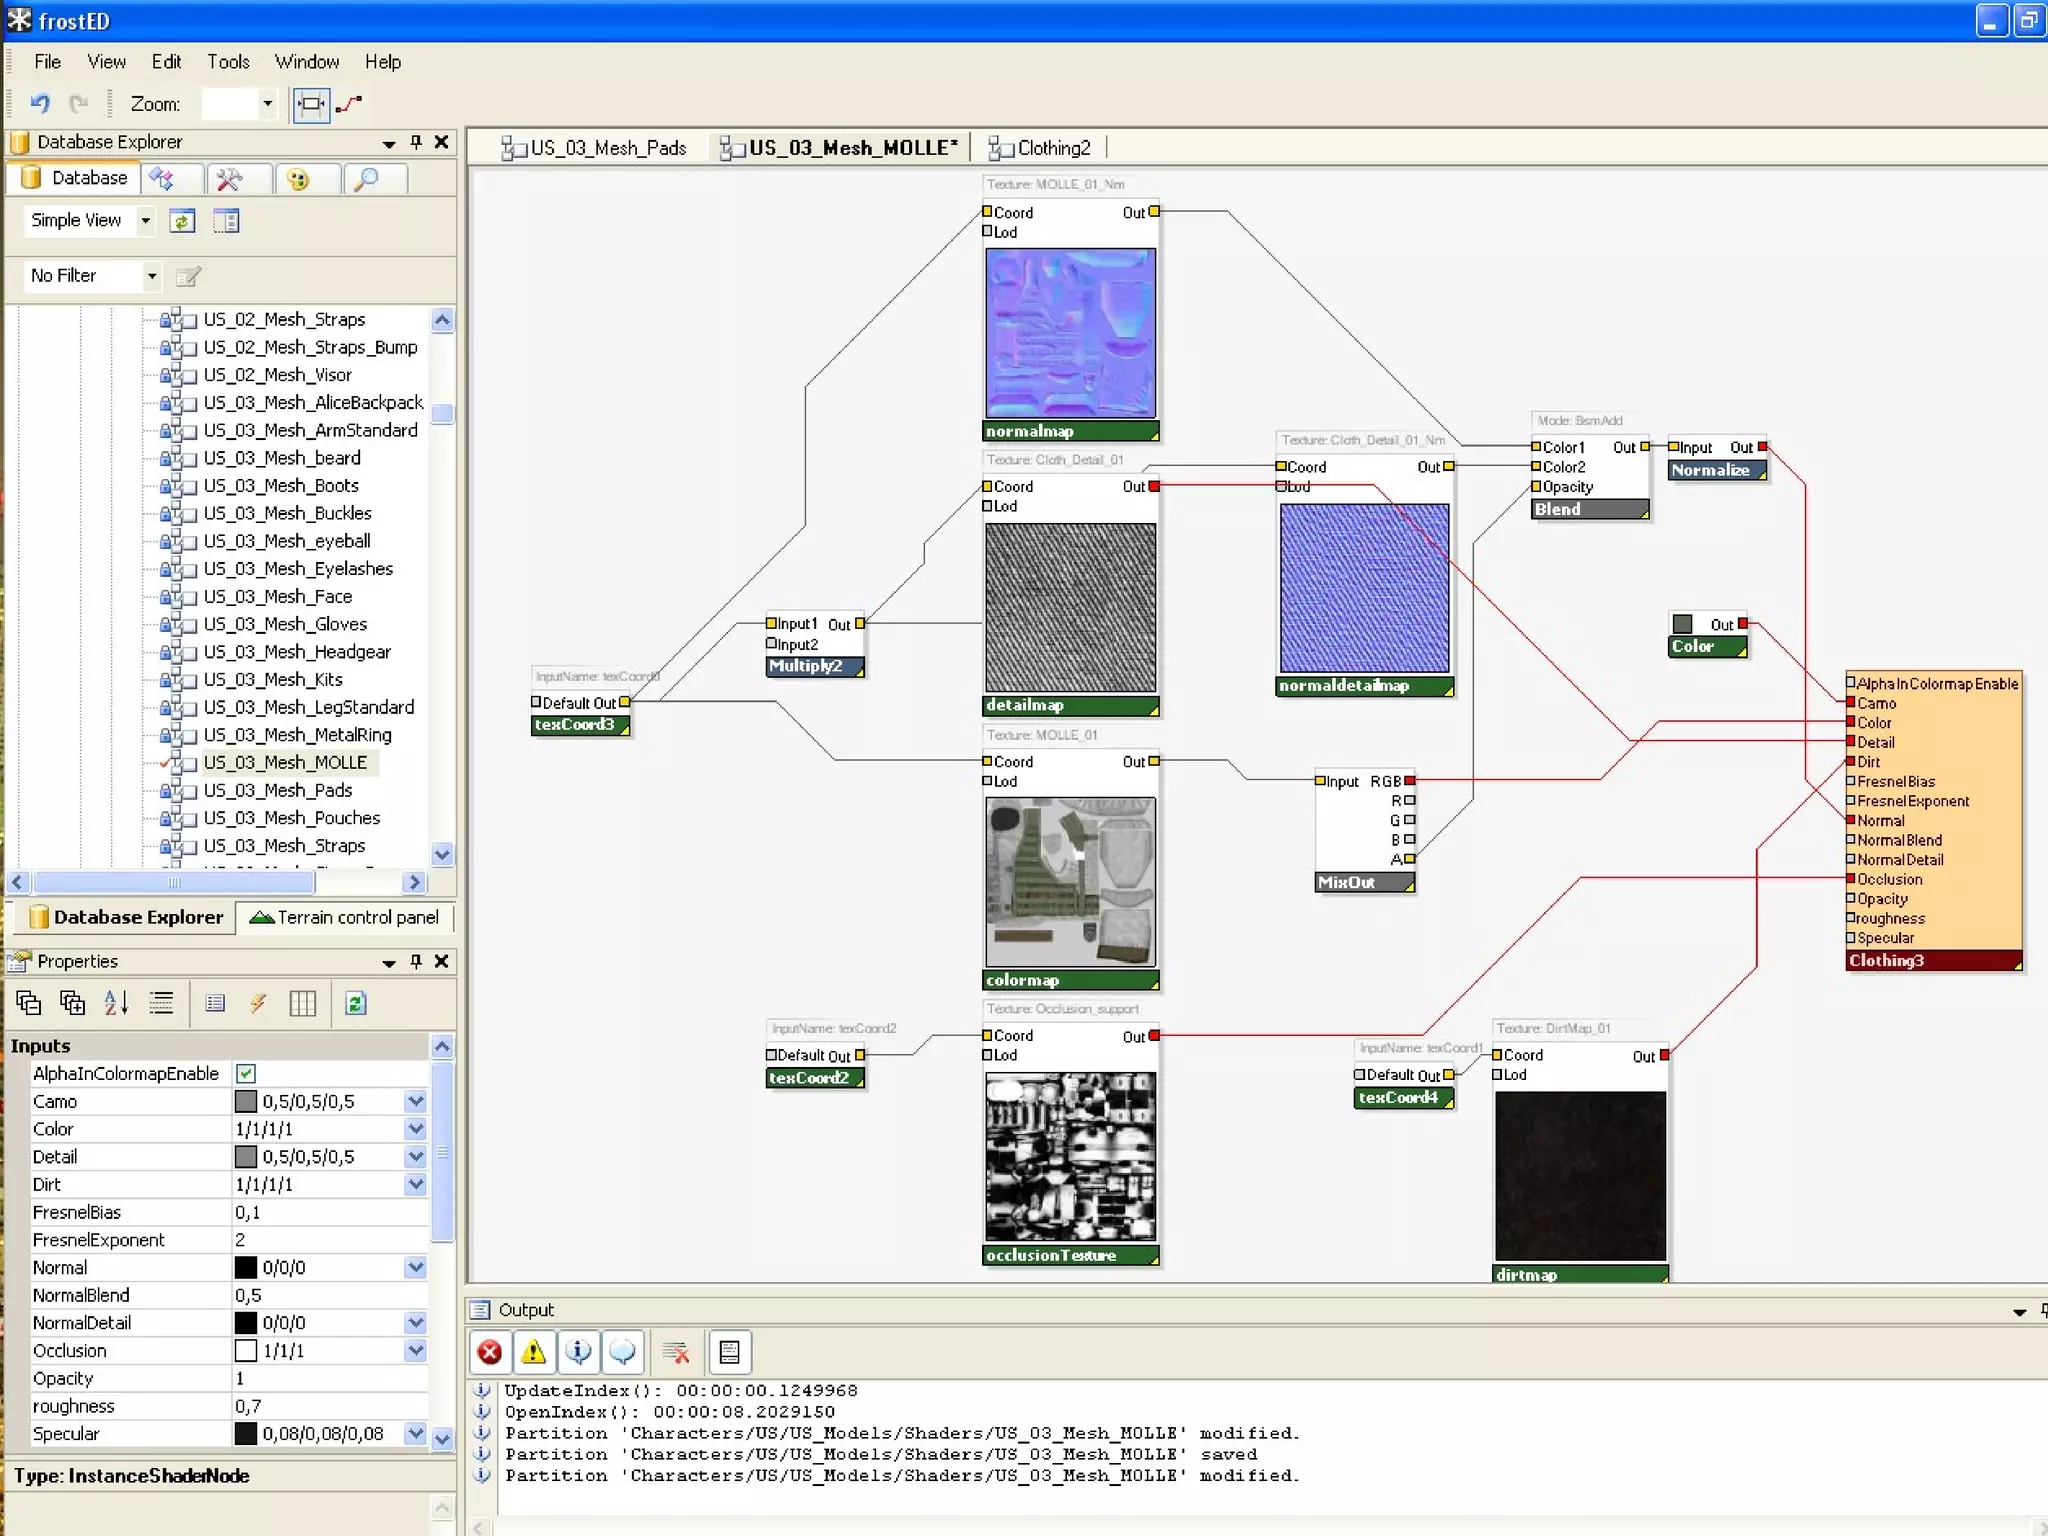Open the Tools menu
2048x1536 pixels.
pyautogui.click(x=228, y=62)
